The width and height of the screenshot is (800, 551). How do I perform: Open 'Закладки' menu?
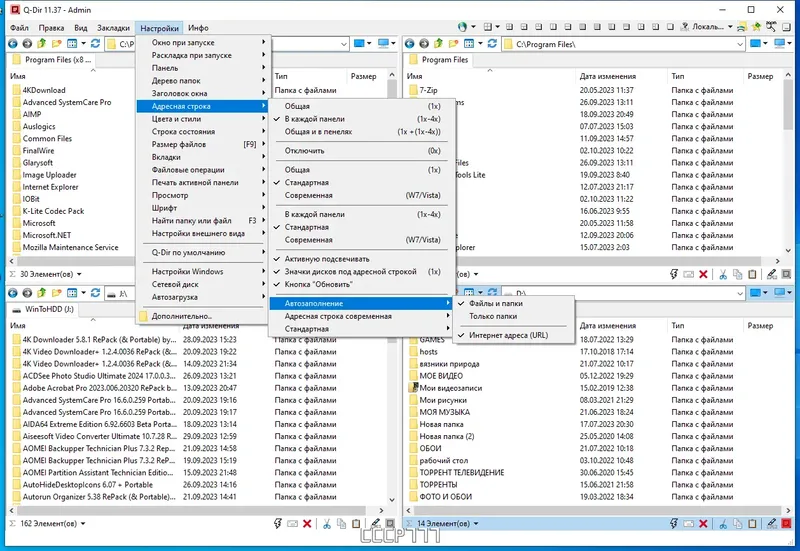click(x=113, y=28)
